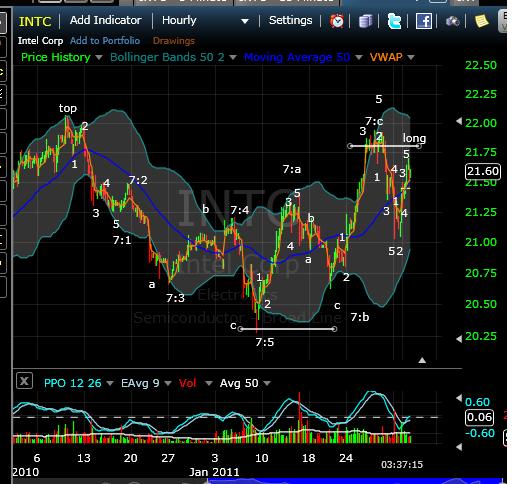Expand Moving Average 50 dropdown
This screenshot has width=512, height=484.
(359, 57)
